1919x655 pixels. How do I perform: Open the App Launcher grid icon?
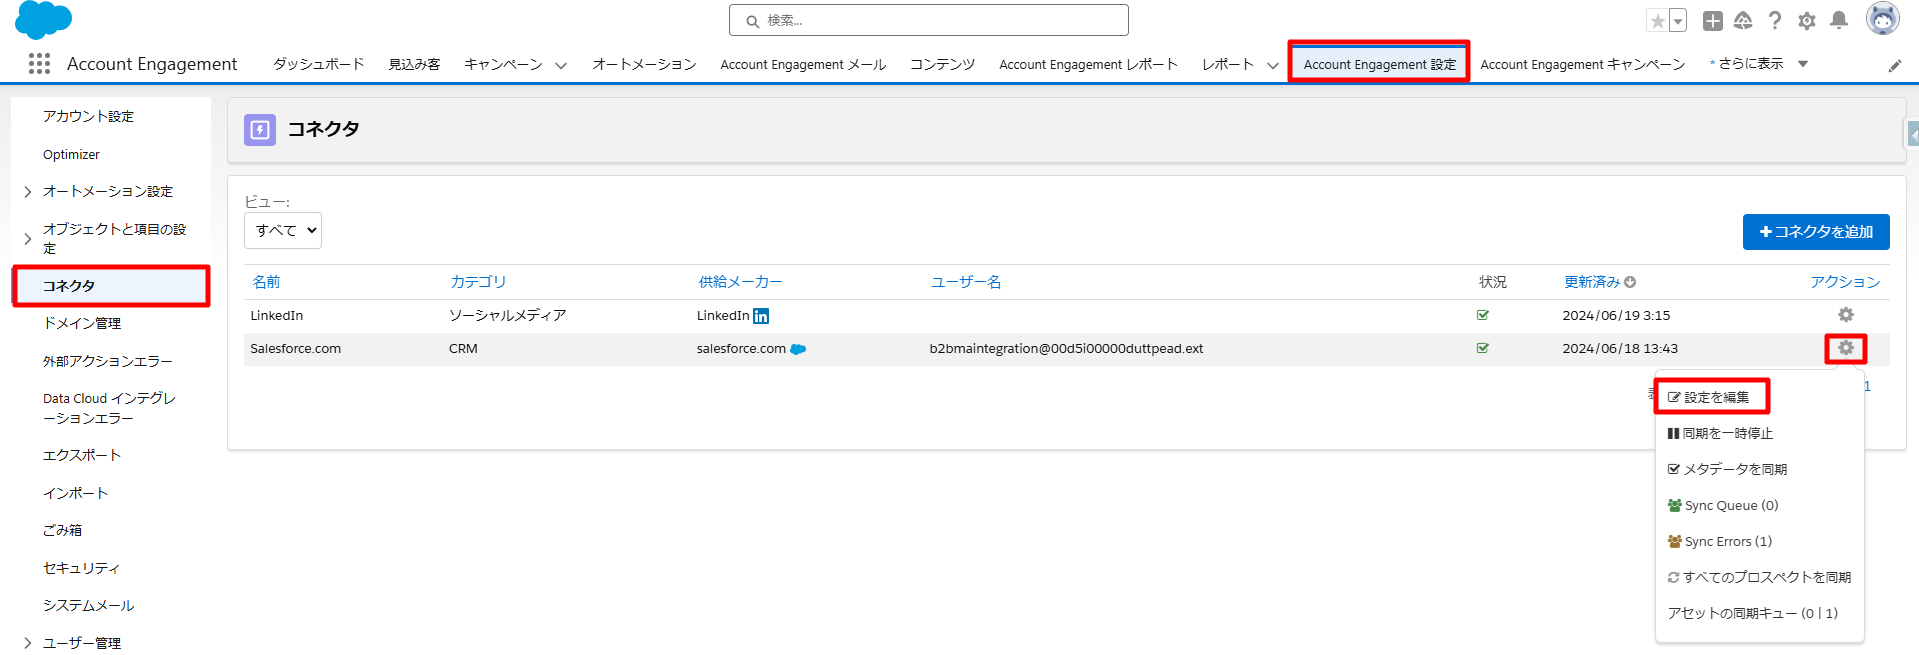pos(39,64)
